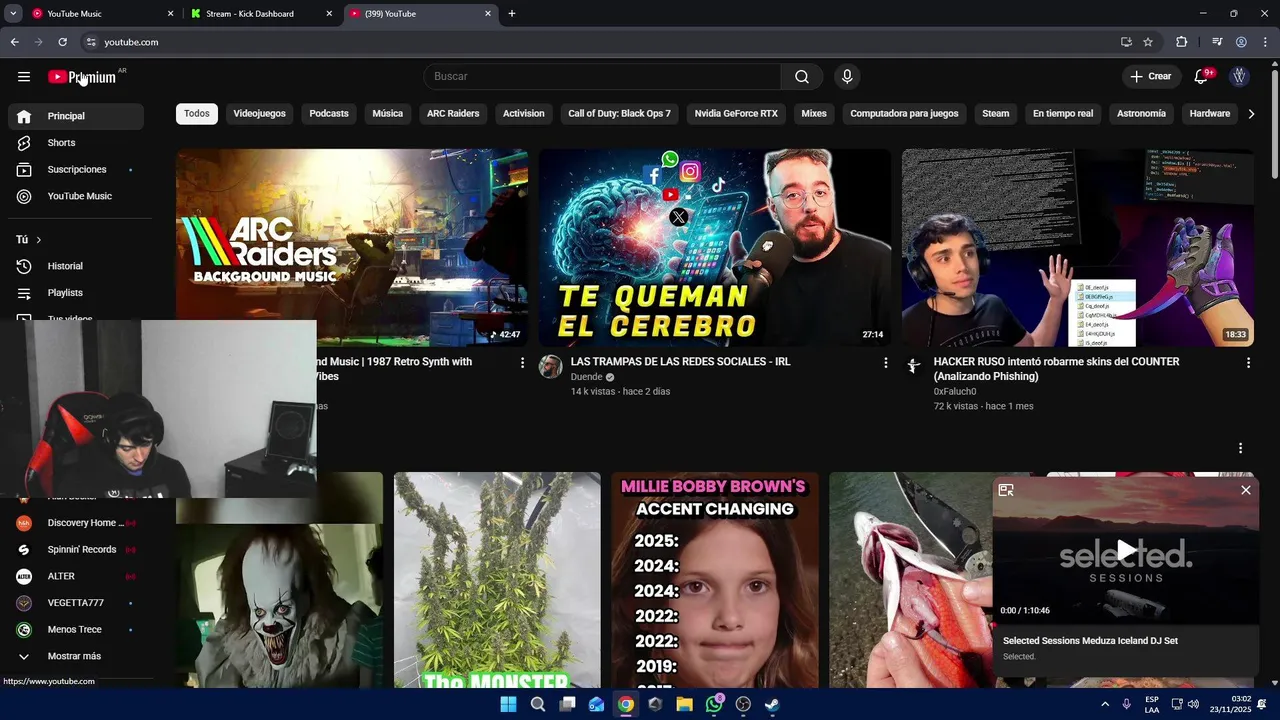1280x720 pixels.
Task: Open Windows taskbar search
Action: pos(538,704)
